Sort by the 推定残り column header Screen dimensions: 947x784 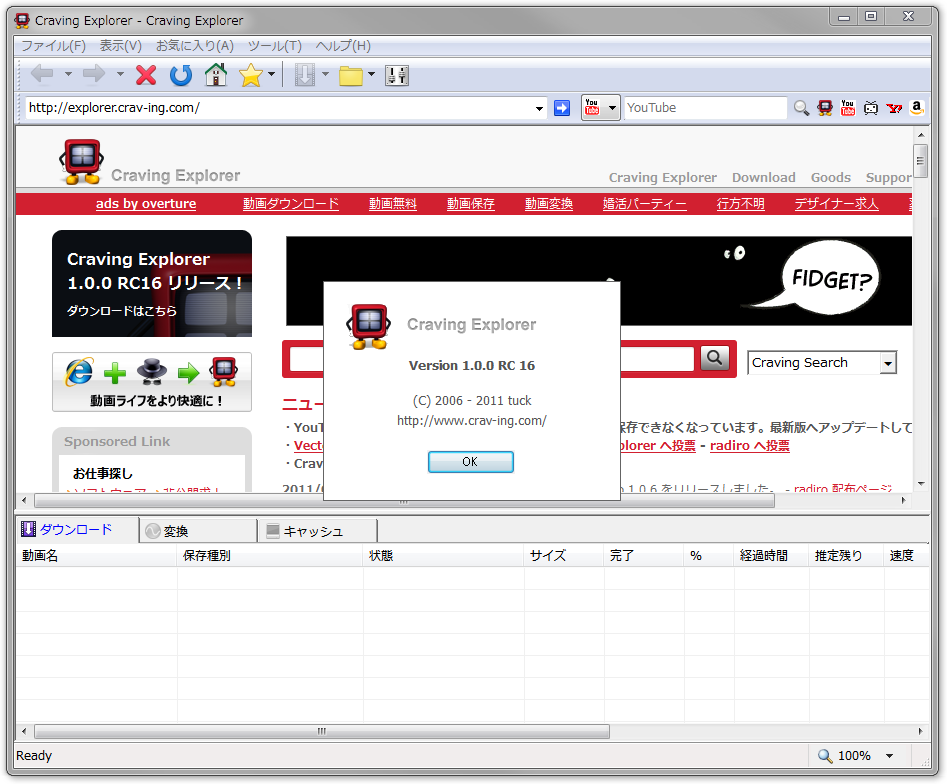pos(846,556)
